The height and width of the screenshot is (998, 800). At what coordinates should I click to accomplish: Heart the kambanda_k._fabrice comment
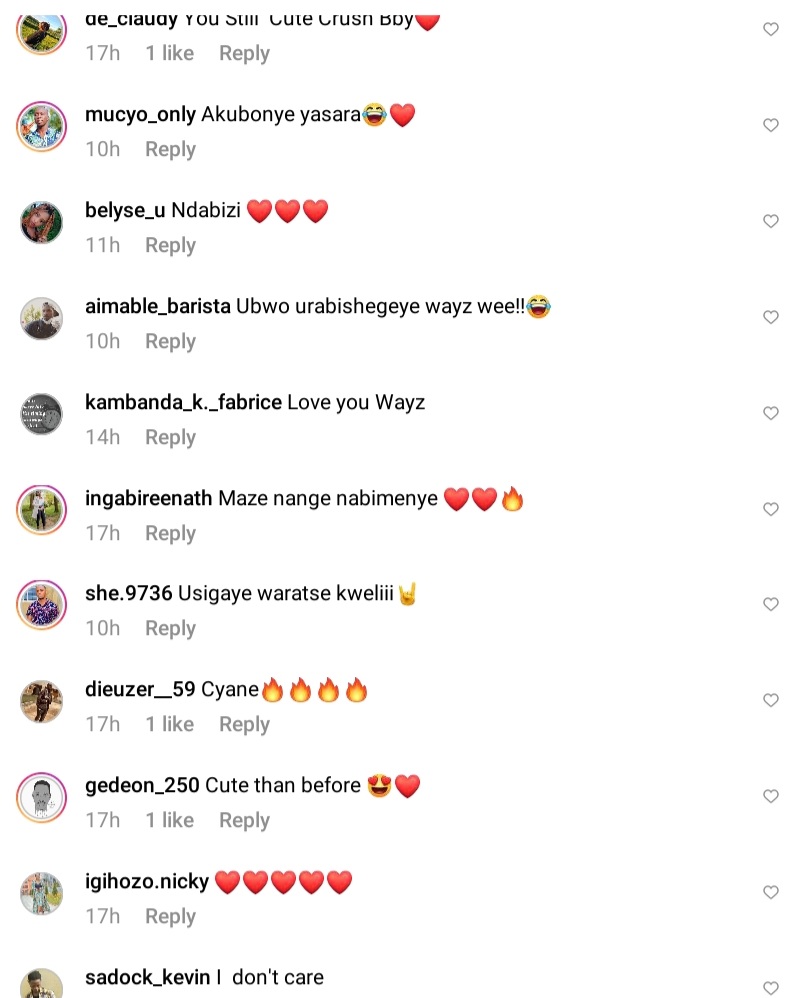click(771, 413)
